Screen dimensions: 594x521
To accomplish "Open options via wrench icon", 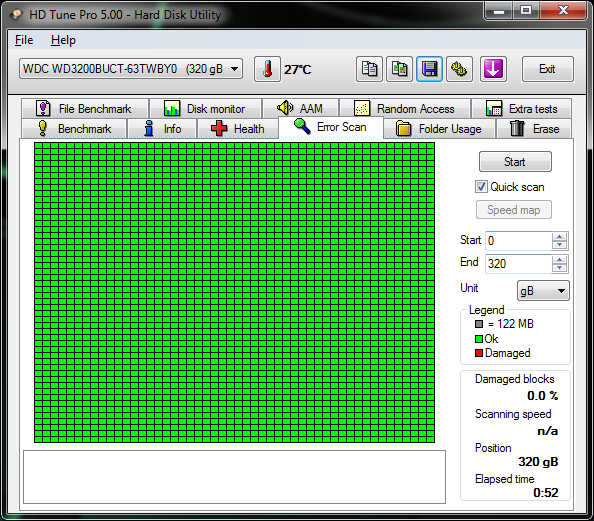I will pos(459,69).
